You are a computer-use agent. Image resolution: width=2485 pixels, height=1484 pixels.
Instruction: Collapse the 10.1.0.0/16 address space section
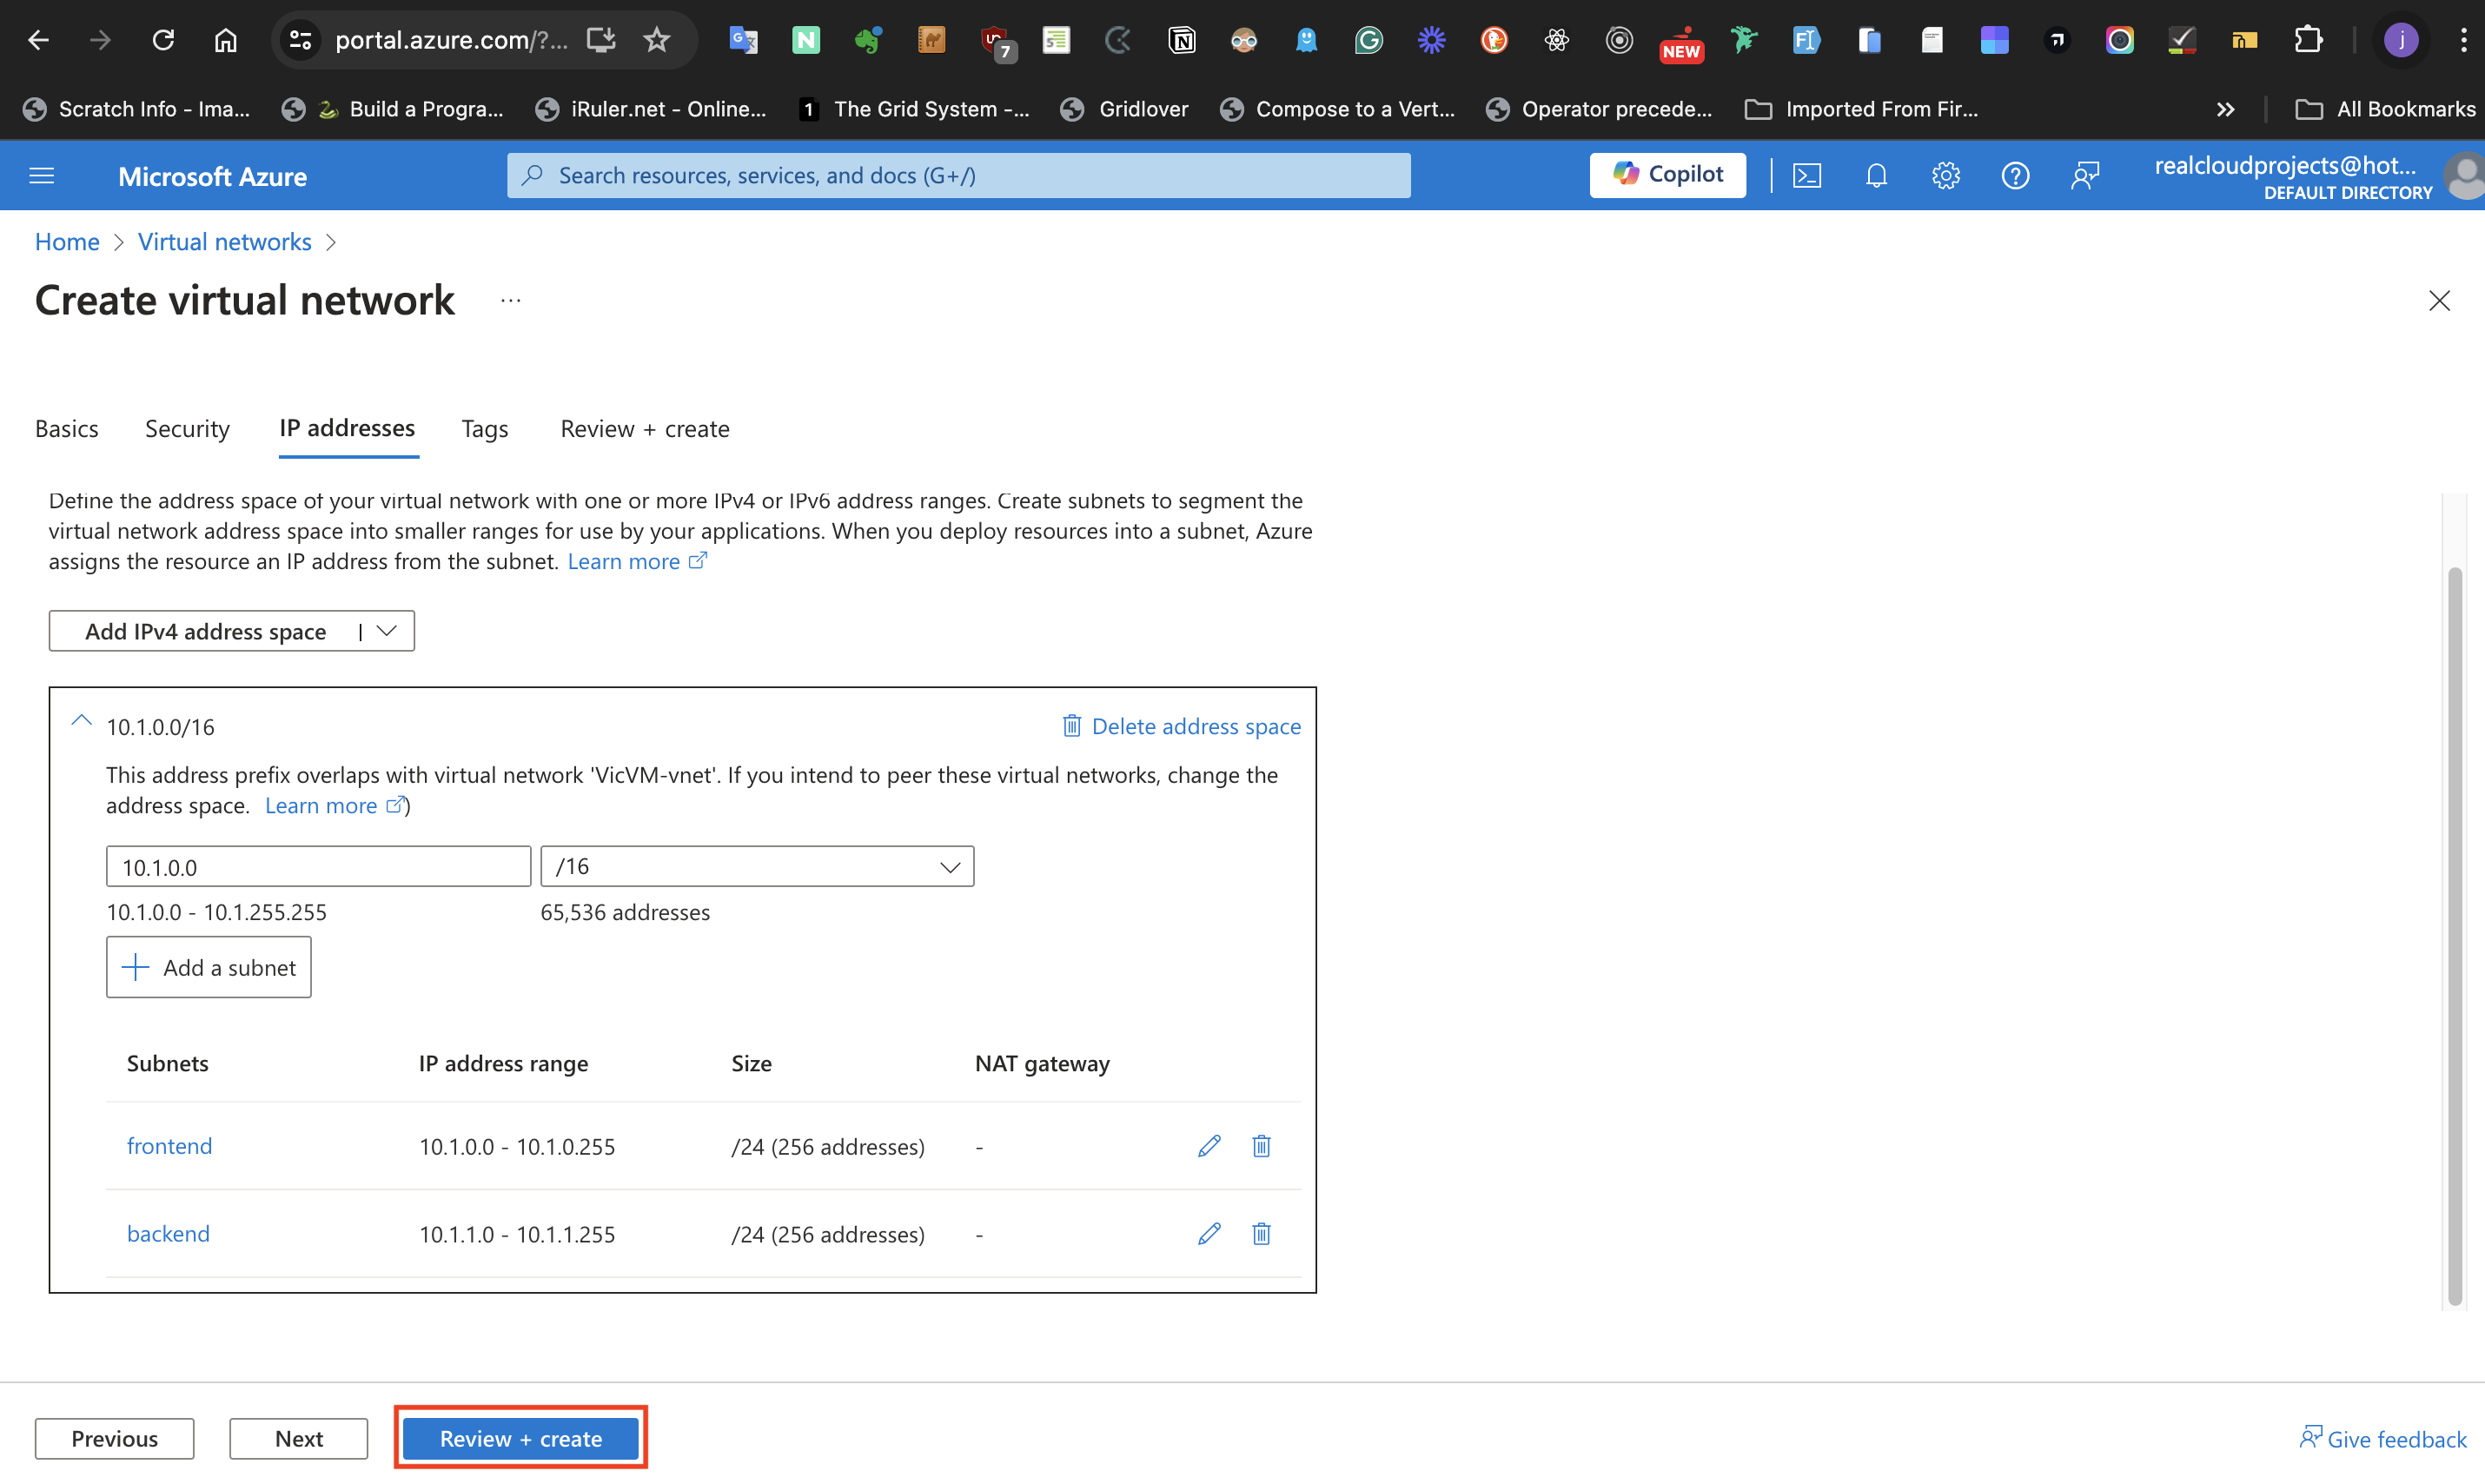click(81, 722)
